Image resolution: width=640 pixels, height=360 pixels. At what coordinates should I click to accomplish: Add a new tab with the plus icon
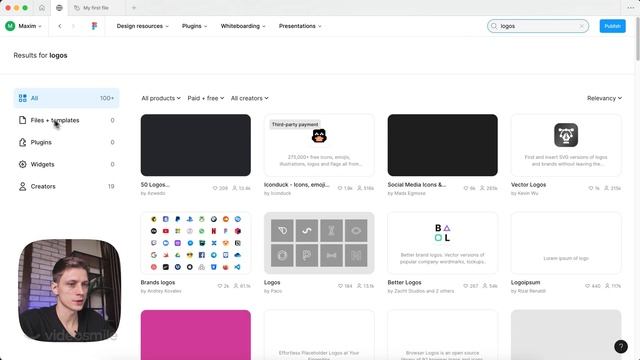[x=133, y=8]
